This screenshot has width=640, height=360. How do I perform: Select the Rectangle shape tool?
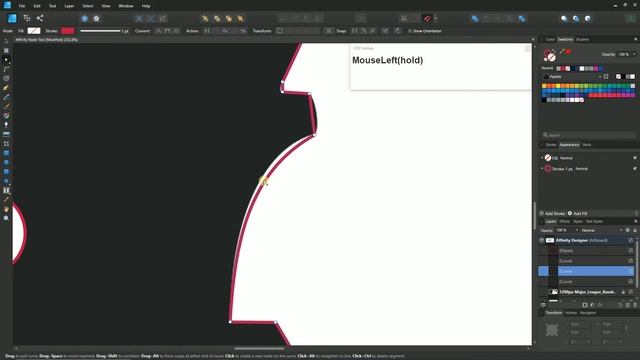point(6,153)
